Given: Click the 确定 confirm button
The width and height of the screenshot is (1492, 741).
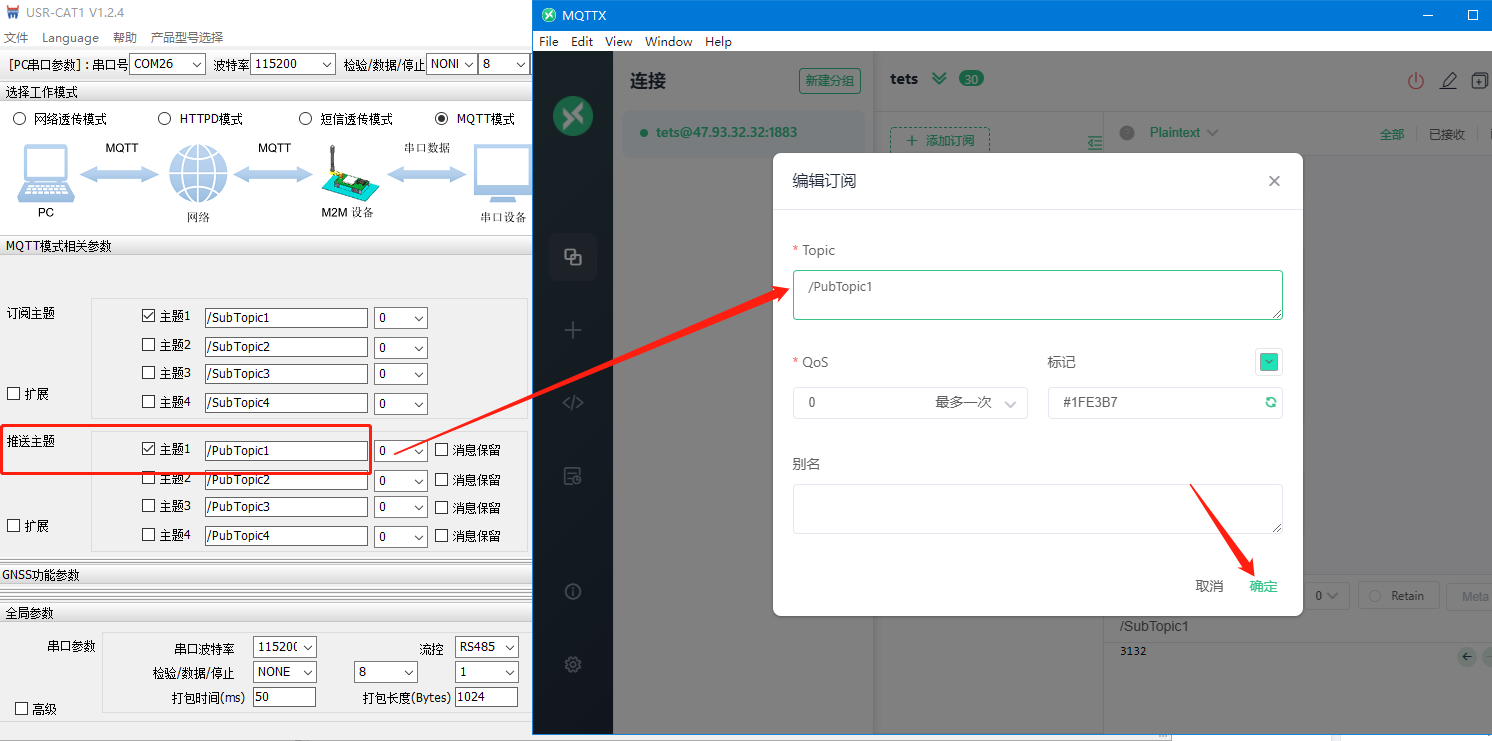Looking at the screenshot, I should pos(1263,586).
